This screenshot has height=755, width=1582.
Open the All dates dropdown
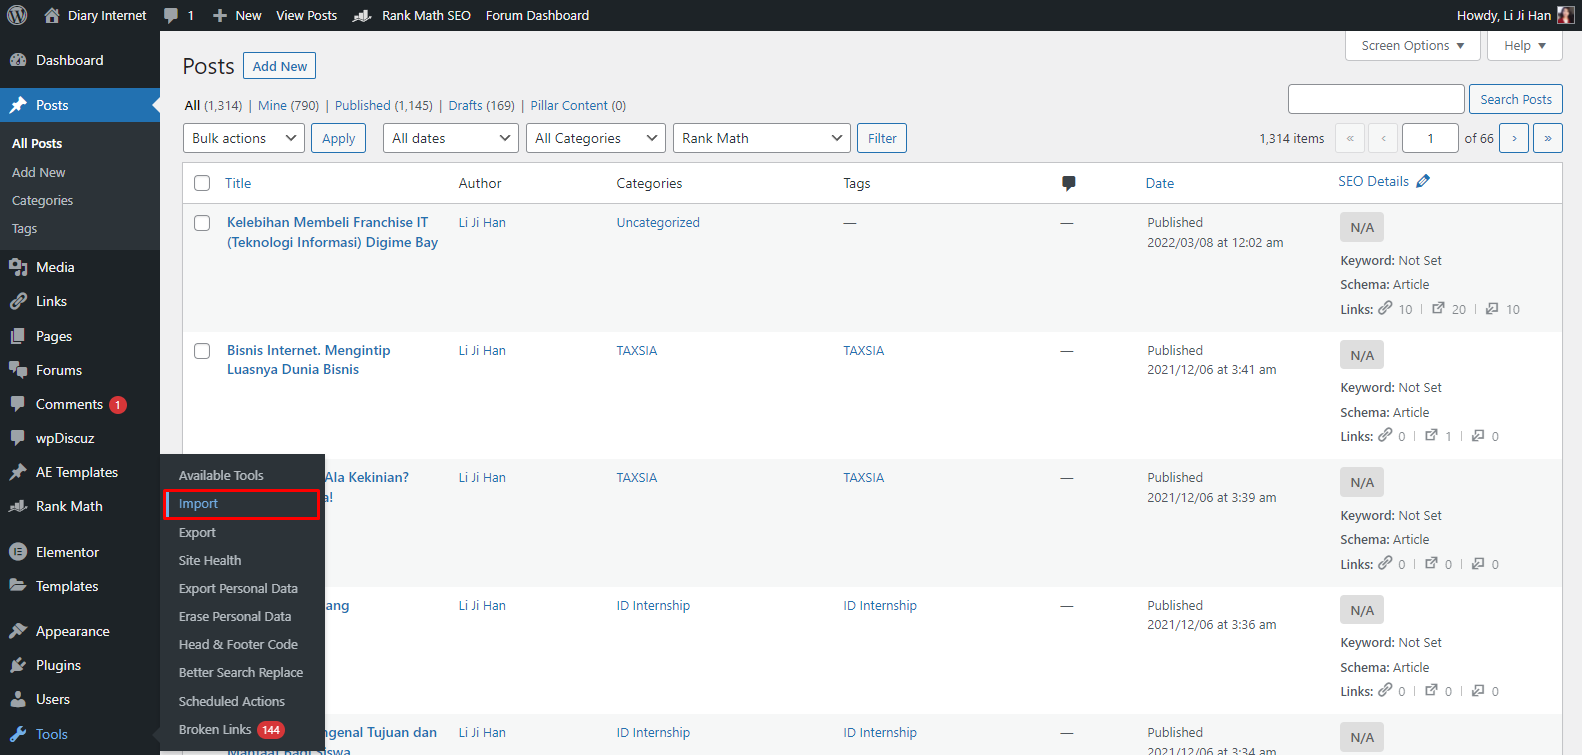point(450,138)
